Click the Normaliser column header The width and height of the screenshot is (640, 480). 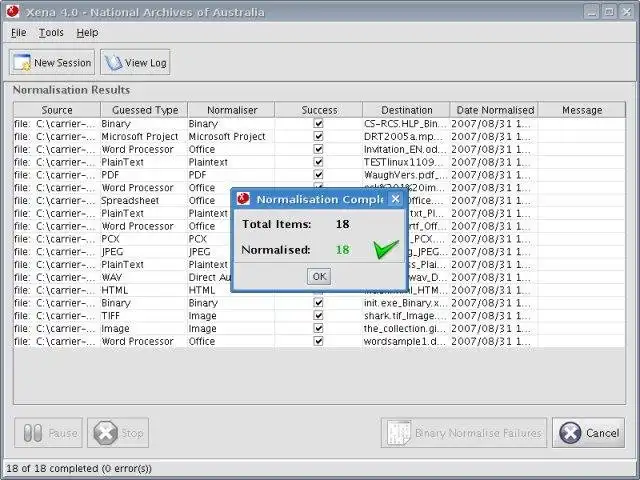pyautogui.click(x=231, y=110)
